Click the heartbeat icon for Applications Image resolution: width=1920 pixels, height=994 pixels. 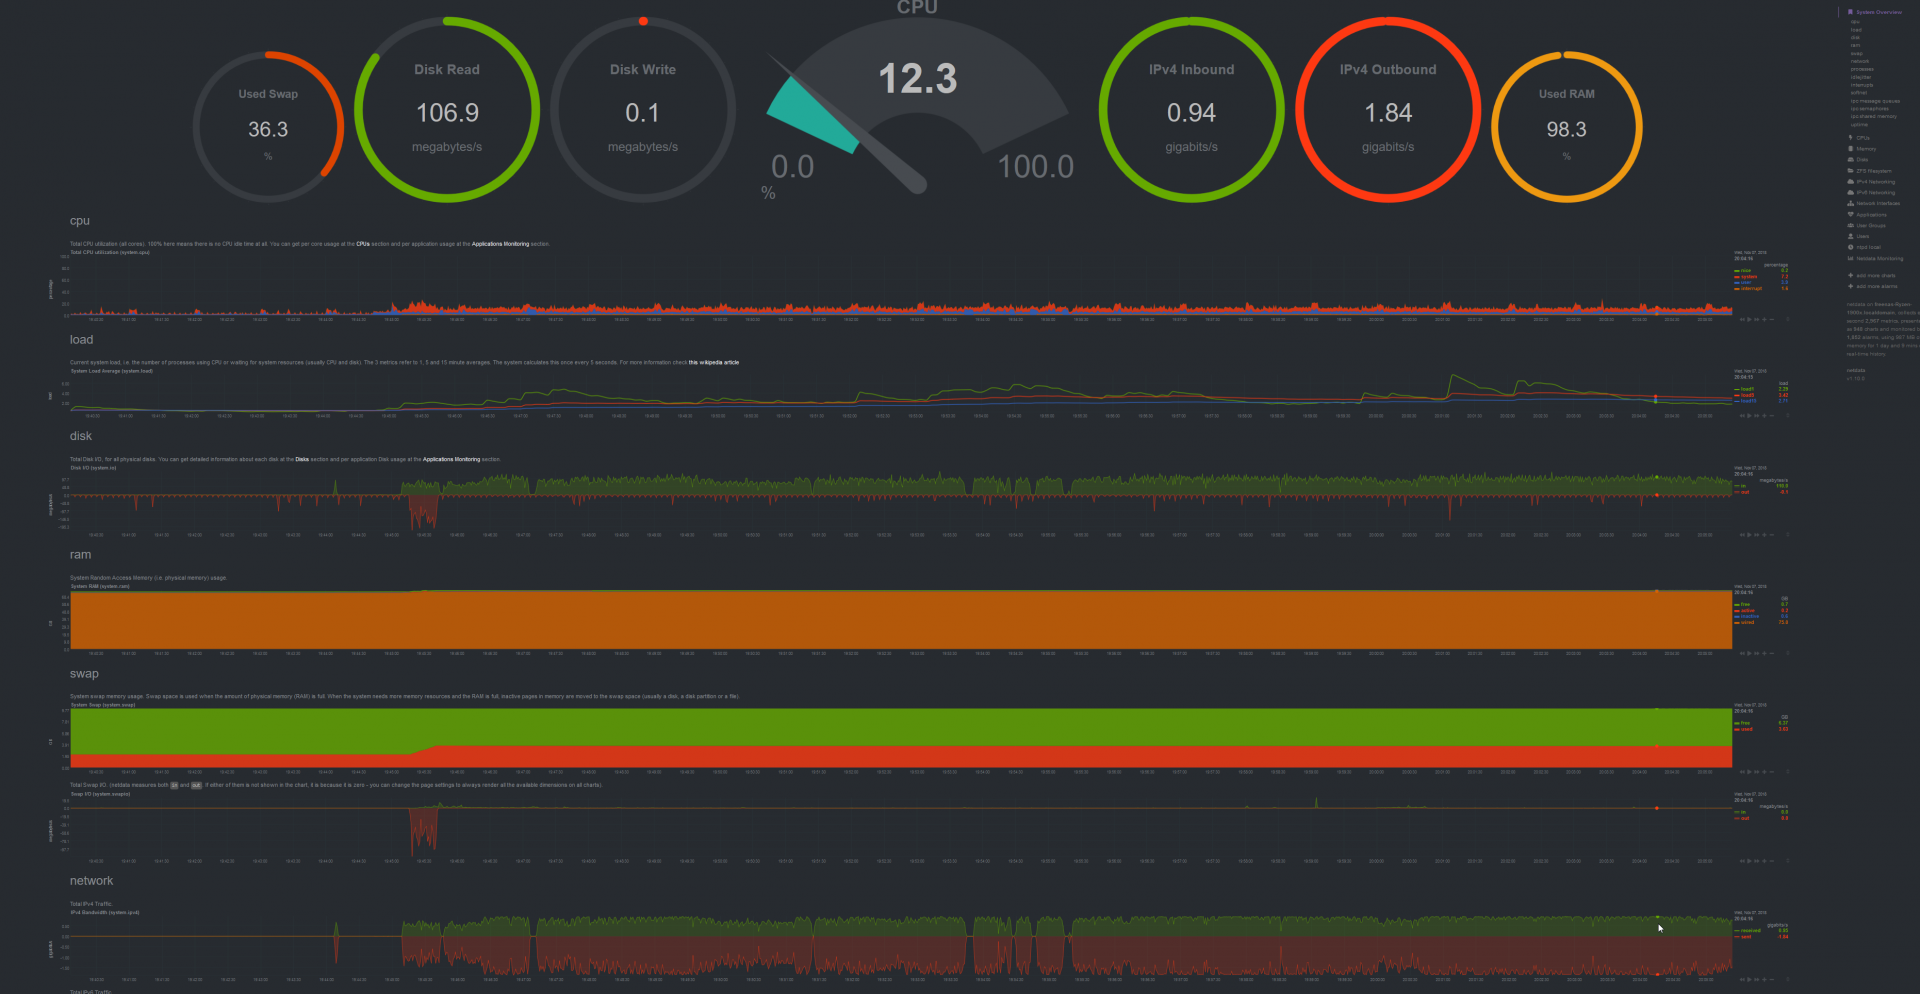(1851, 215)
